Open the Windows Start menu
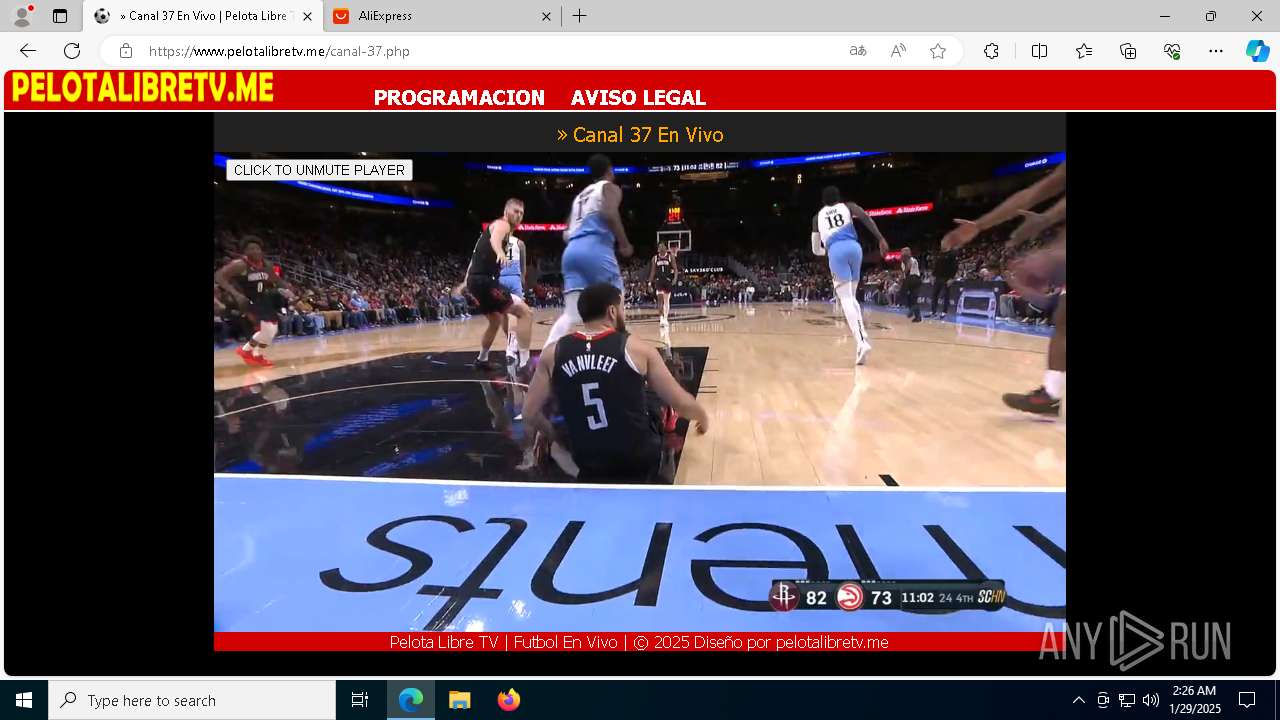The image size is (1280, 720). coord(24,700)
